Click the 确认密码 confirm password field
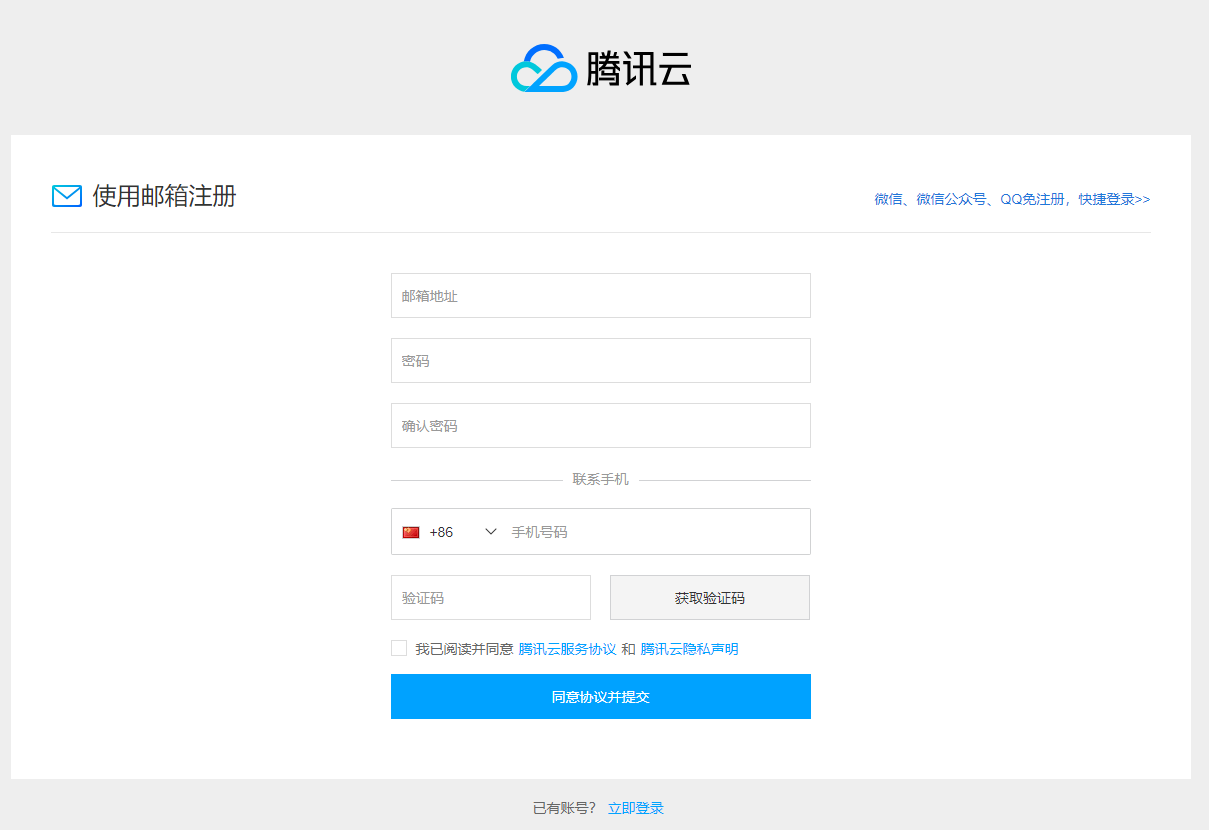 [x=601, y=426]
